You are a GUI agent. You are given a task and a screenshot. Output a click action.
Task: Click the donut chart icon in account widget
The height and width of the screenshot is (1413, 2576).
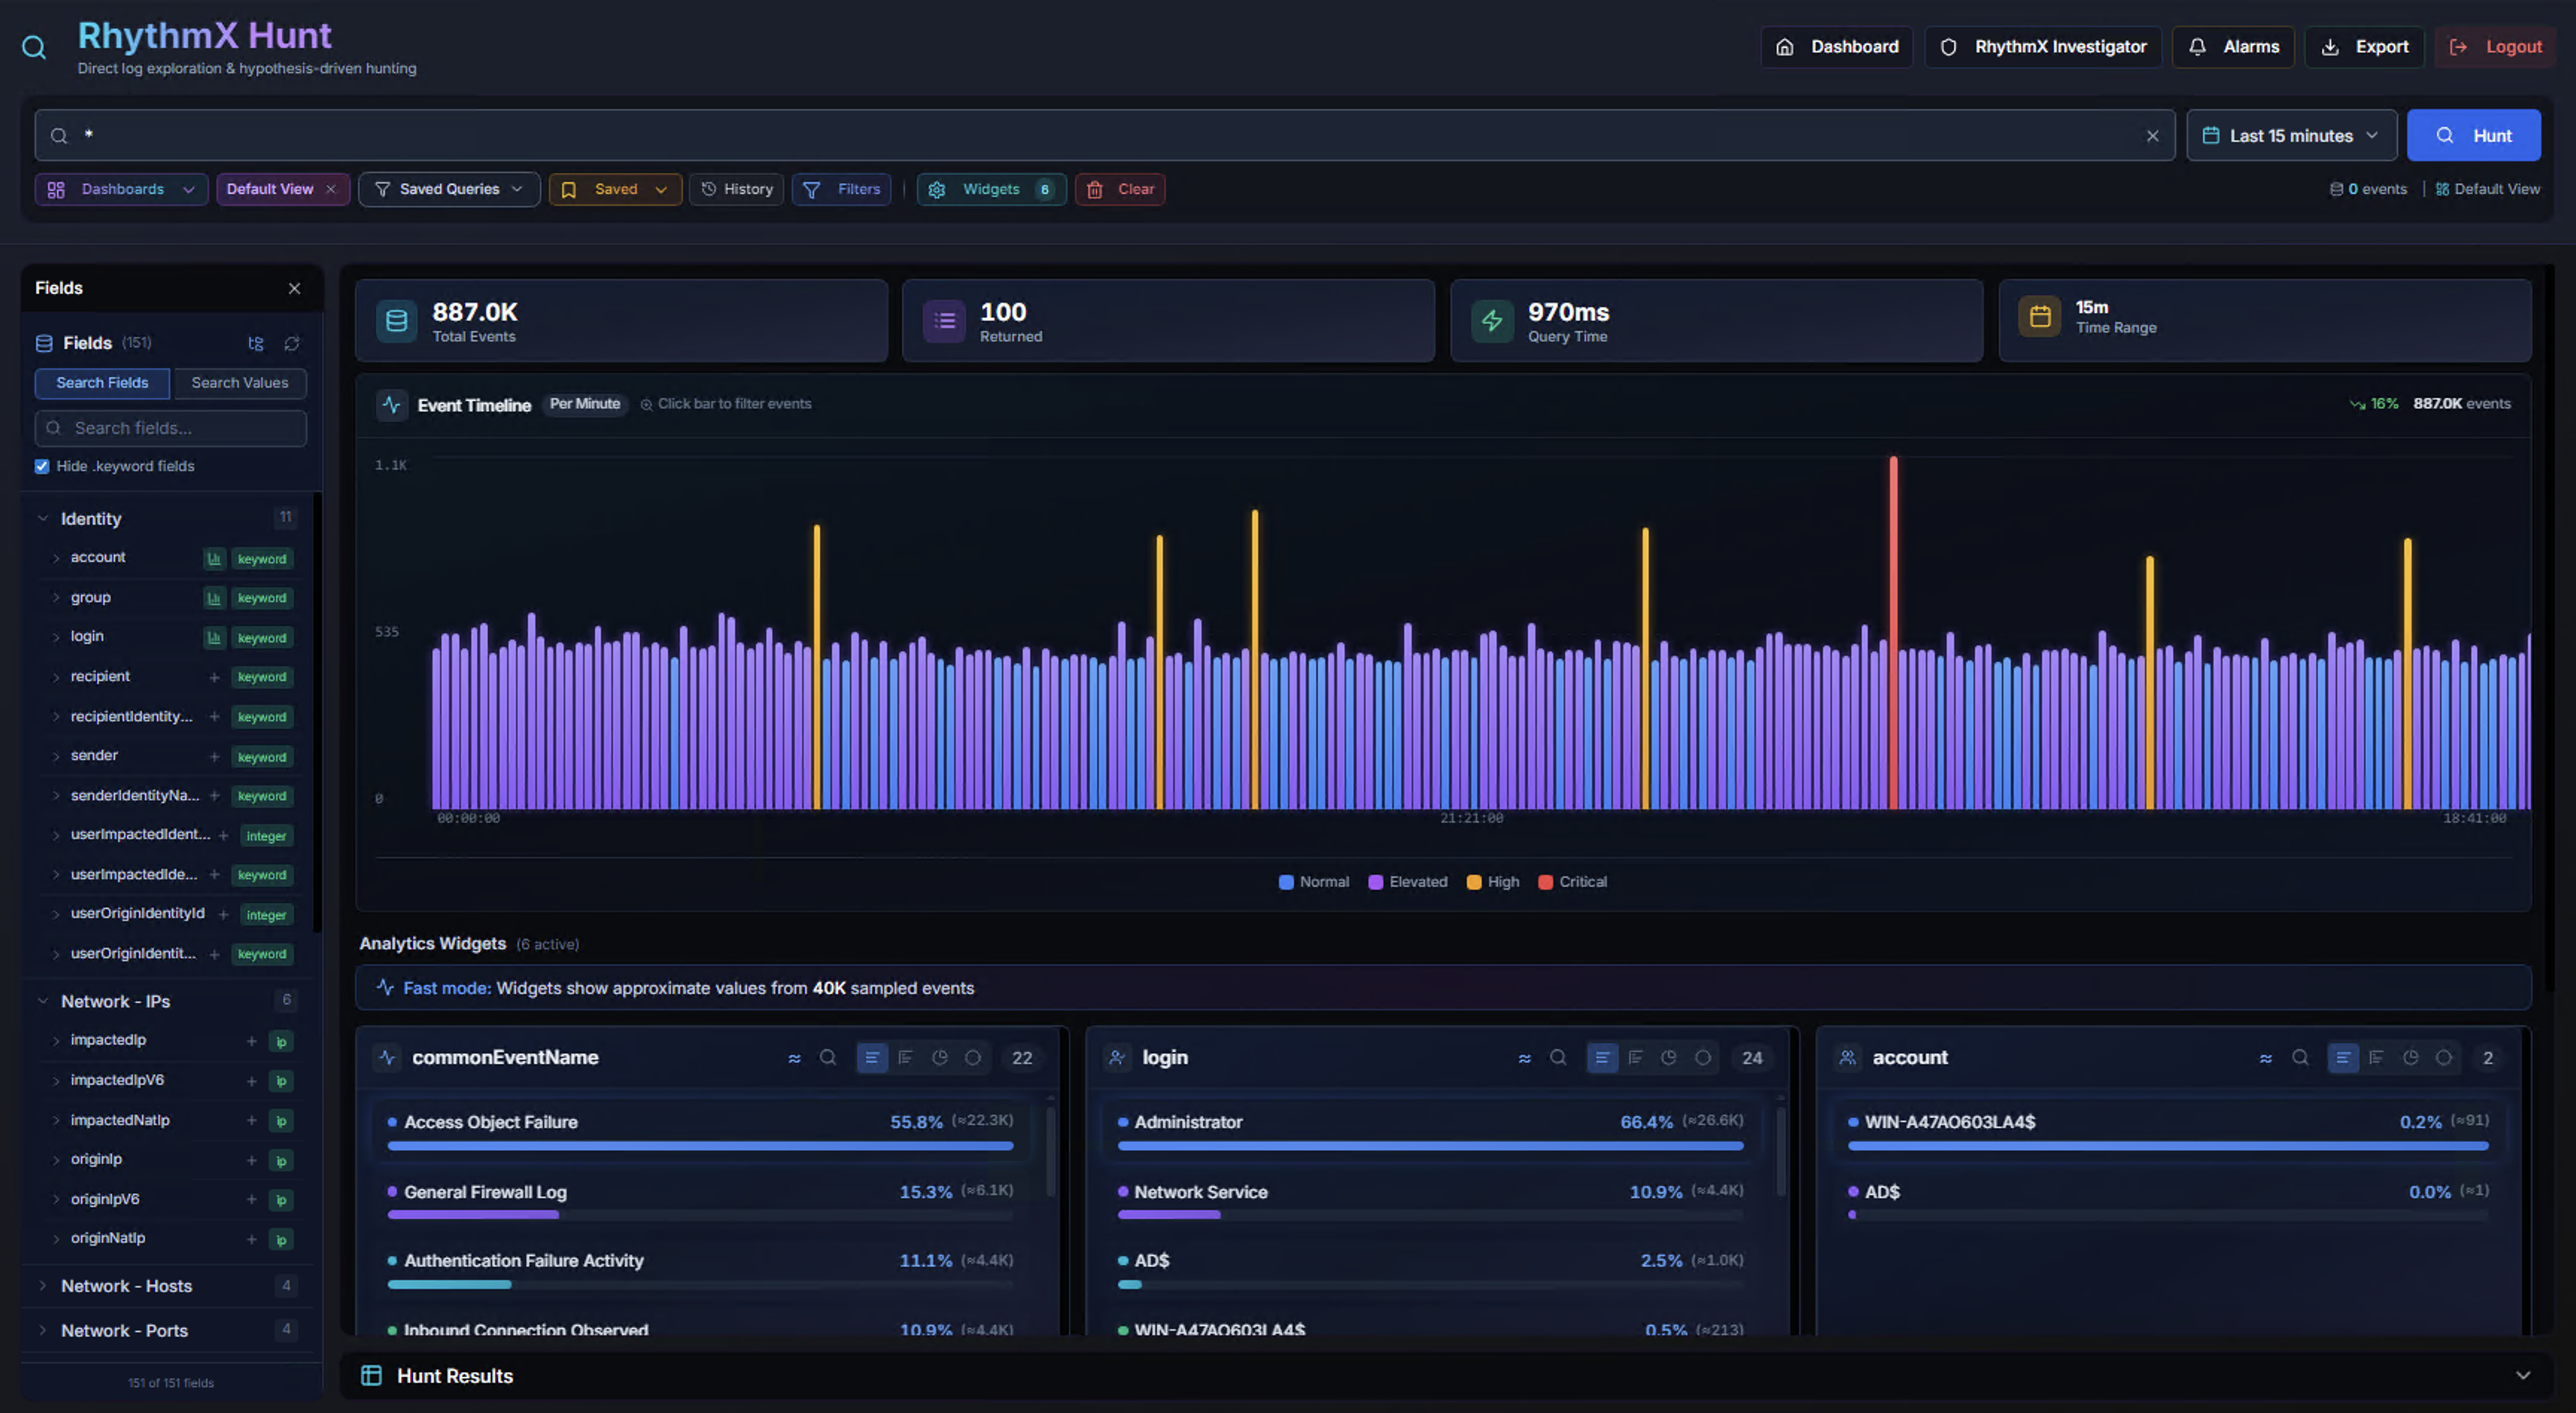click(2444, 1057)
